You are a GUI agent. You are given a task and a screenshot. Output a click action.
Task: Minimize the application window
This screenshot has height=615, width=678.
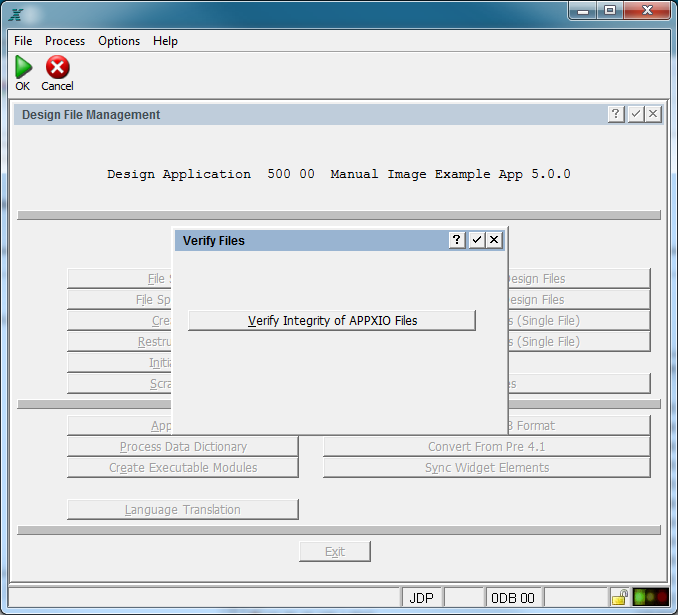[x=583, y=10]
